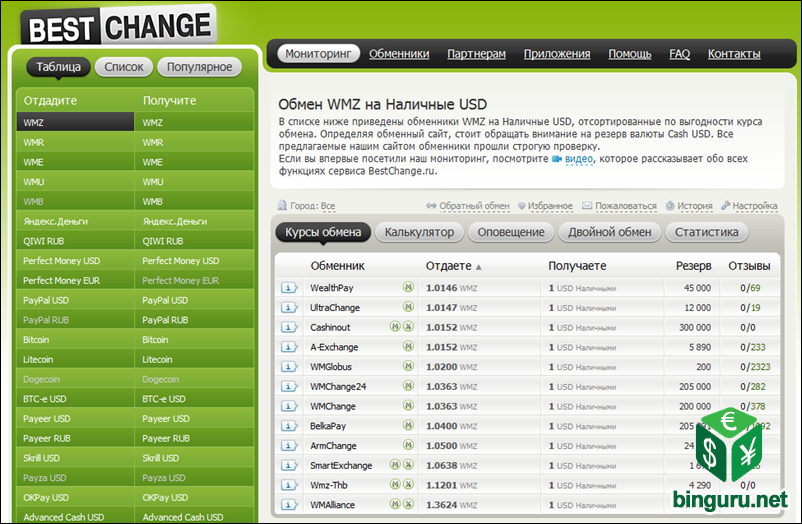Click the Настройка link
Viewport: 802px width, 524px height.
click(754, 206)
